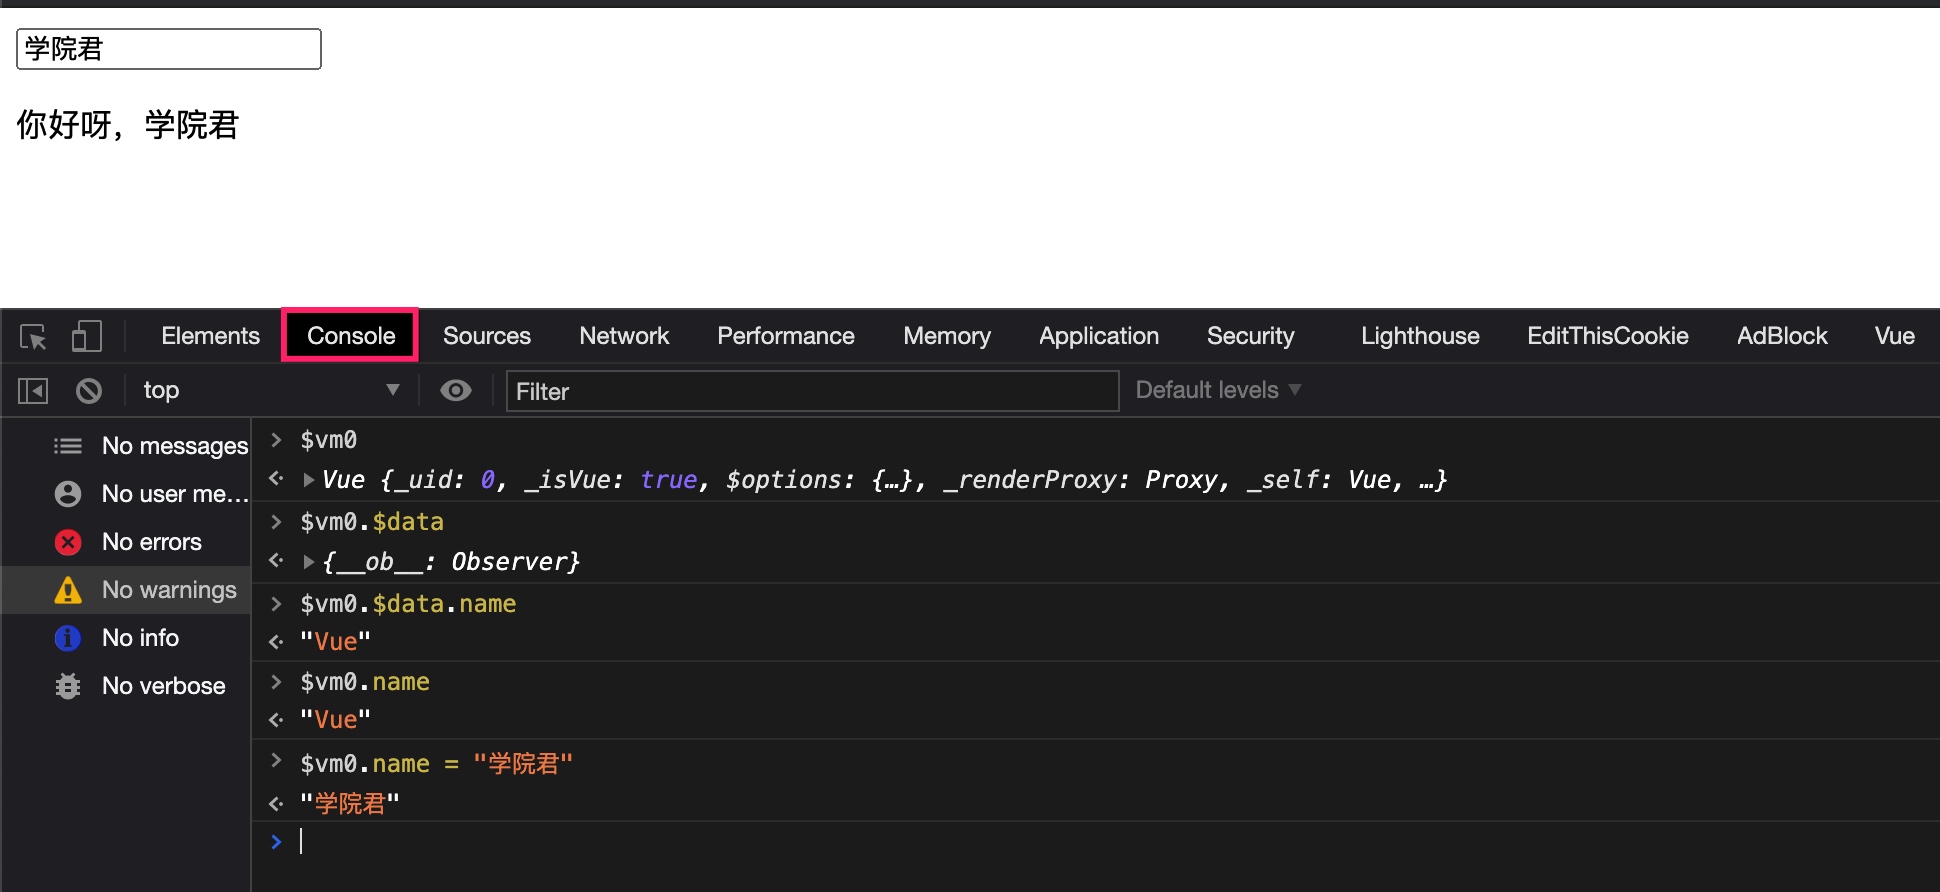Viewport: 1940px width, 892px height.
Task: Click the $vm0.$data.name console entry
Action: (408, 604)
